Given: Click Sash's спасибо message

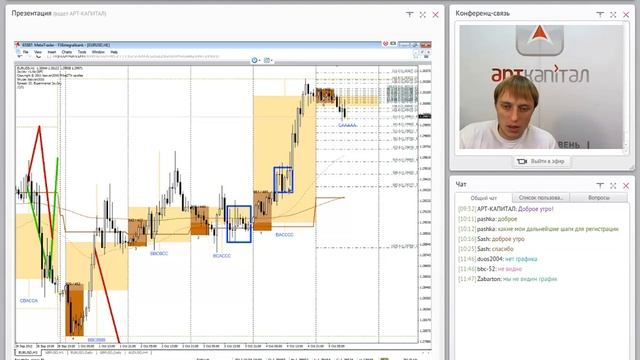Looking at the screenshot, I should click(x=485, y=249).
